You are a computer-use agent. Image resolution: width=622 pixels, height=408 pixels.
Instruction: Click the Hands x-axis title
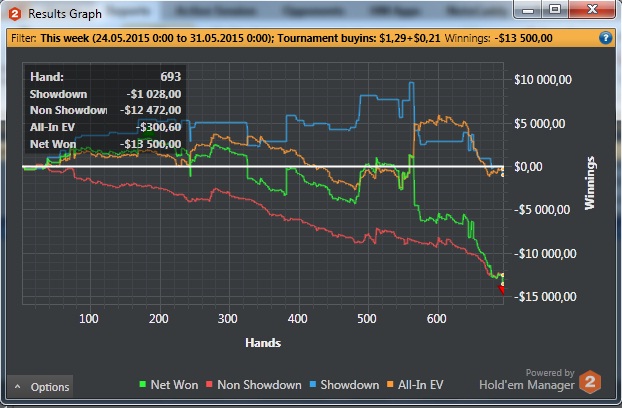(x=263, y=343)
